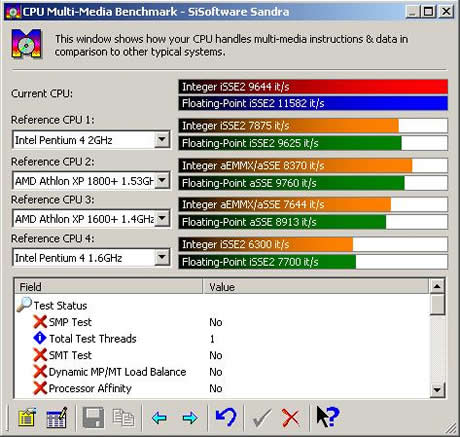The image size is (460, 437).
Task: Click the red X cancel icon
Action: 291,418
